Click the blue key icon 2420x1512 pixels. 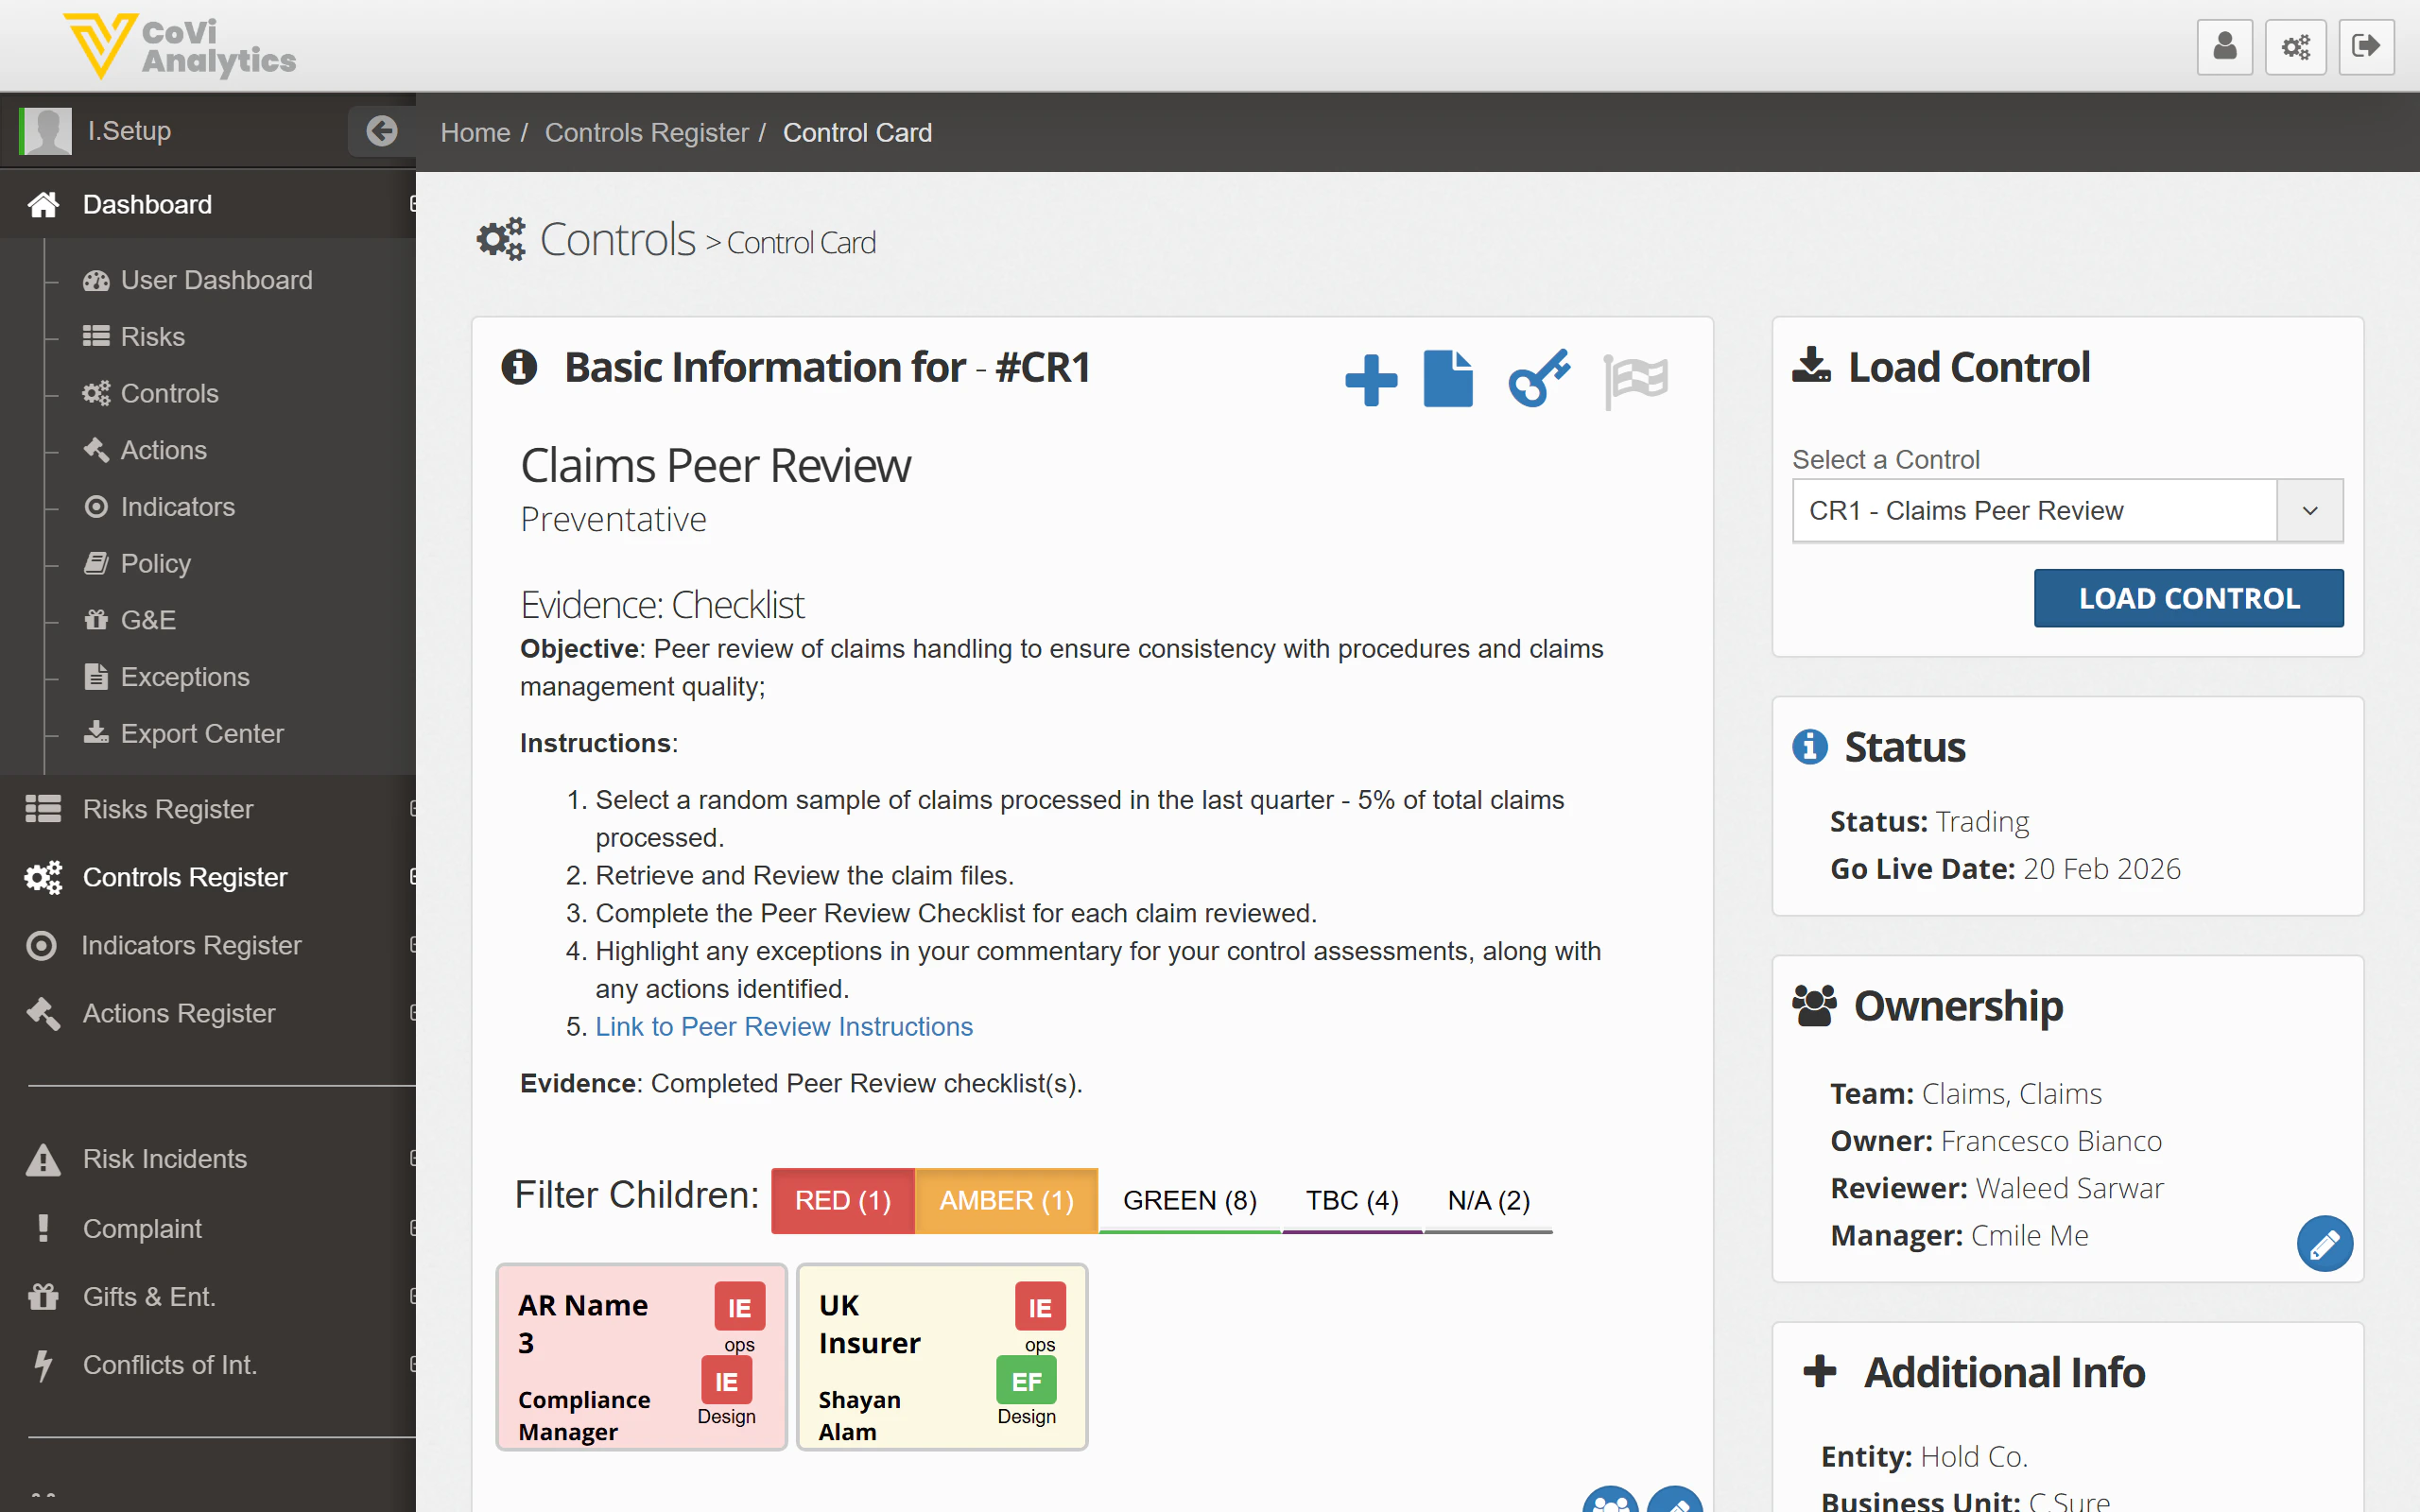click(1538, 379)
